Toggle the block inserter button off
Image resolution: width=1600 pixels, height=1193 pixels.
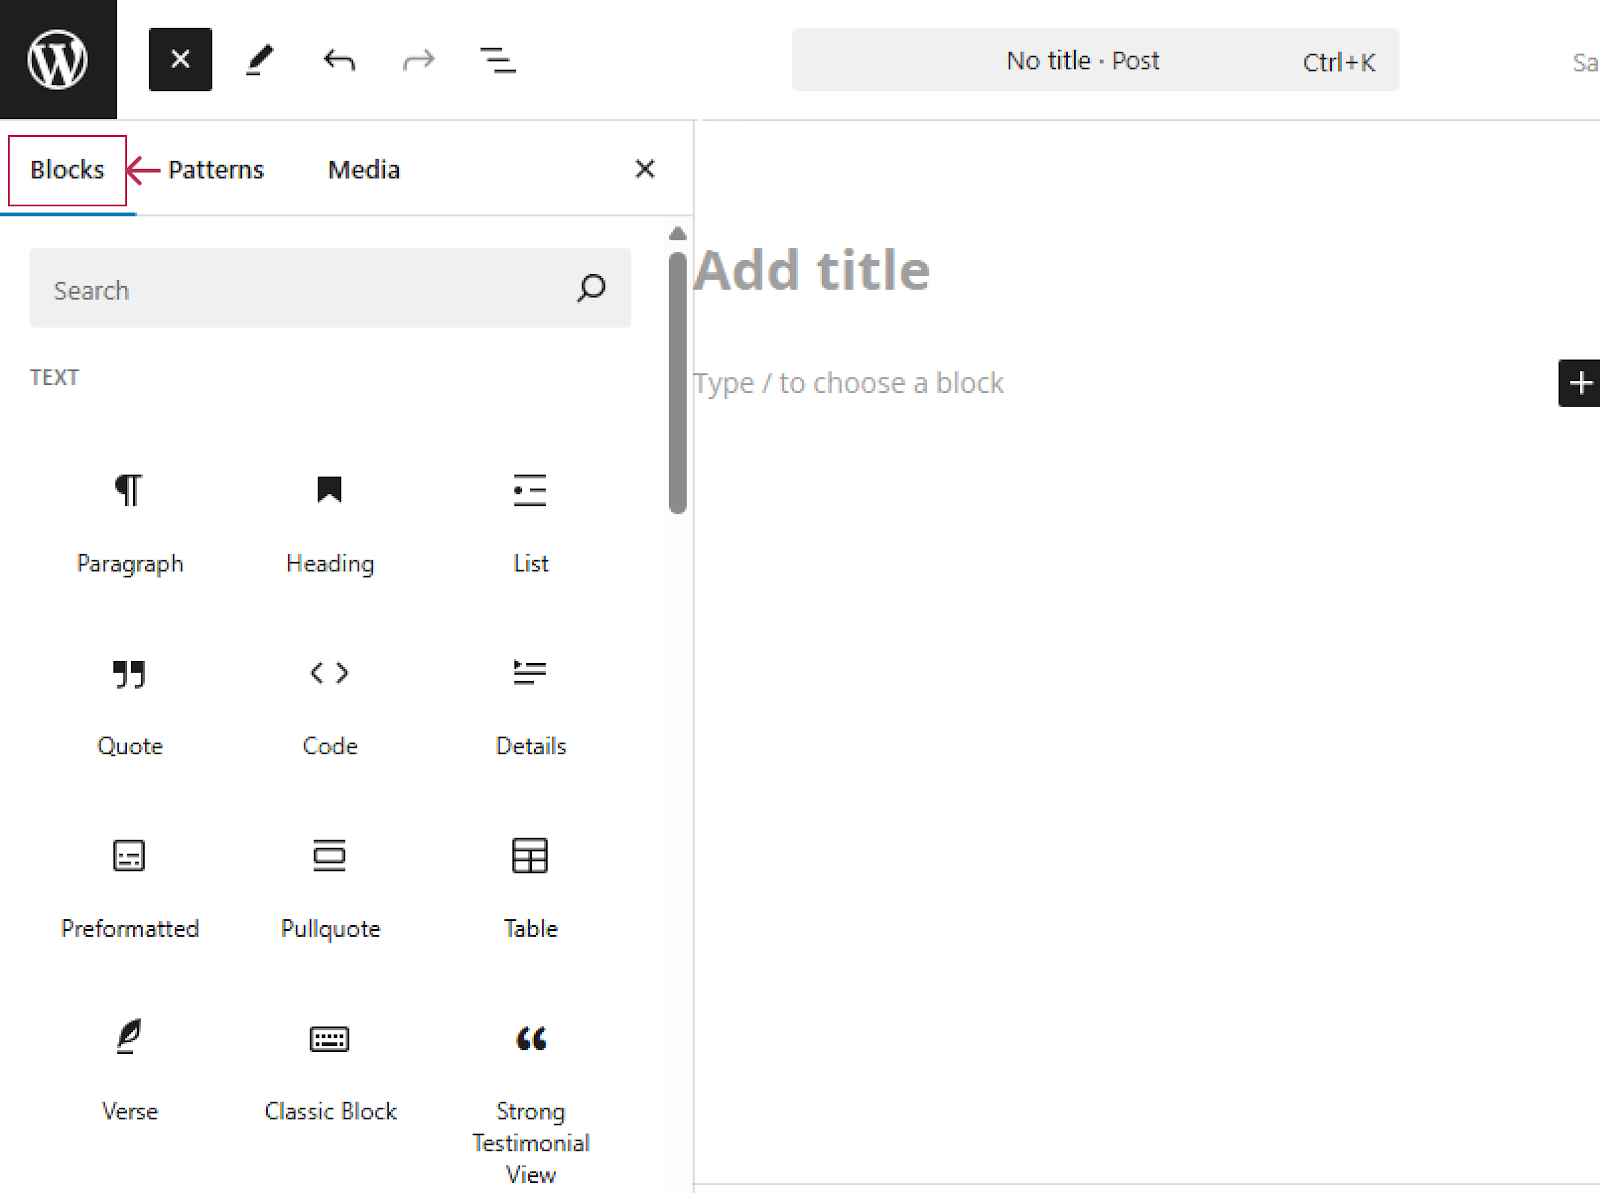[180, 60]
